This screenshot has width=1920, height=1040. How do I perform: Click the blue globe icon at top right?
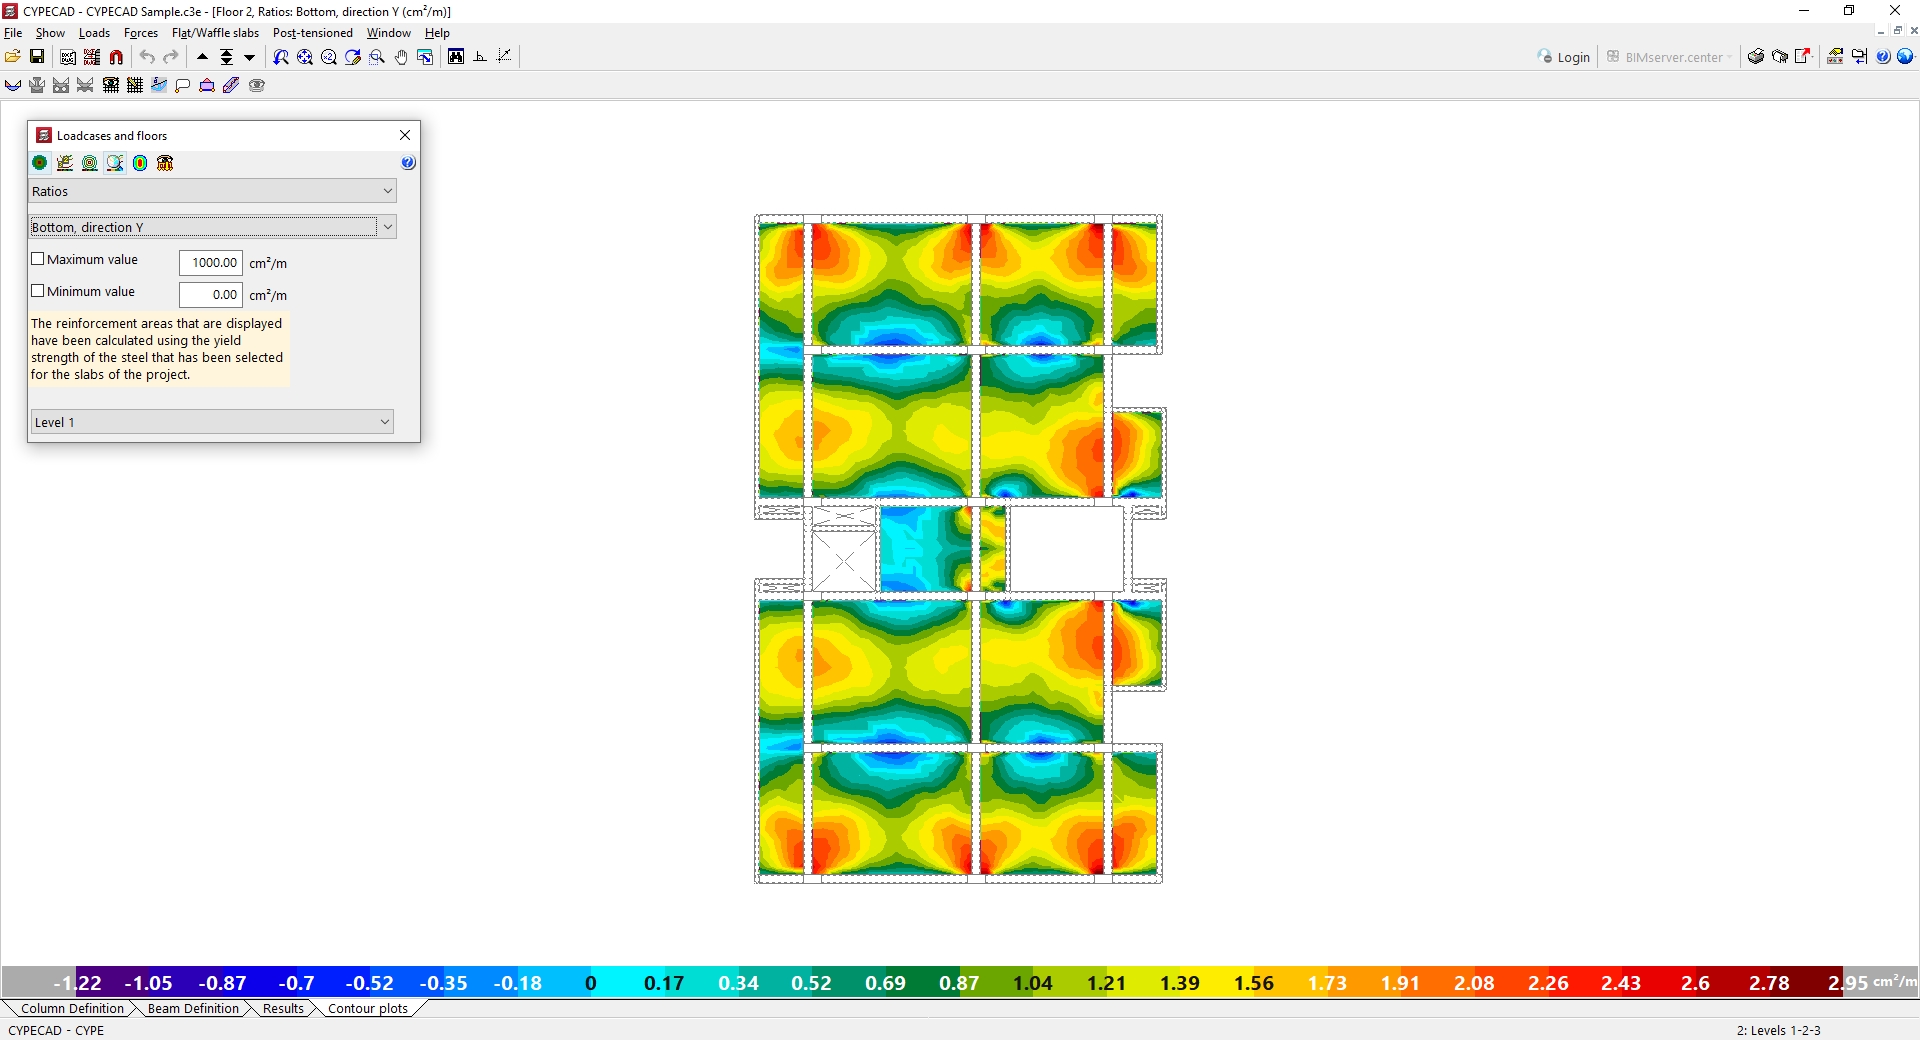1906,57
